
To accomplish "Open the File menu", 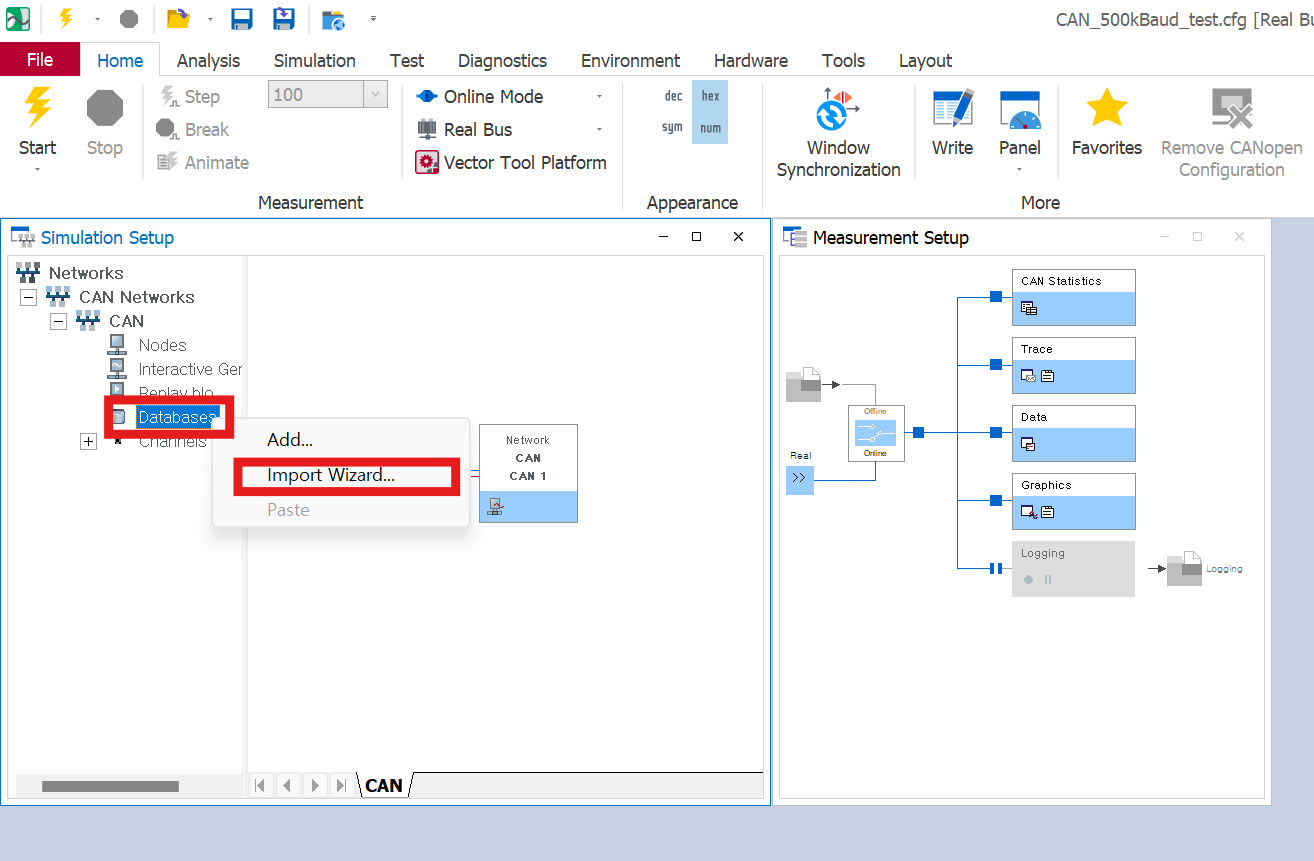I will (x=40, y=60).
